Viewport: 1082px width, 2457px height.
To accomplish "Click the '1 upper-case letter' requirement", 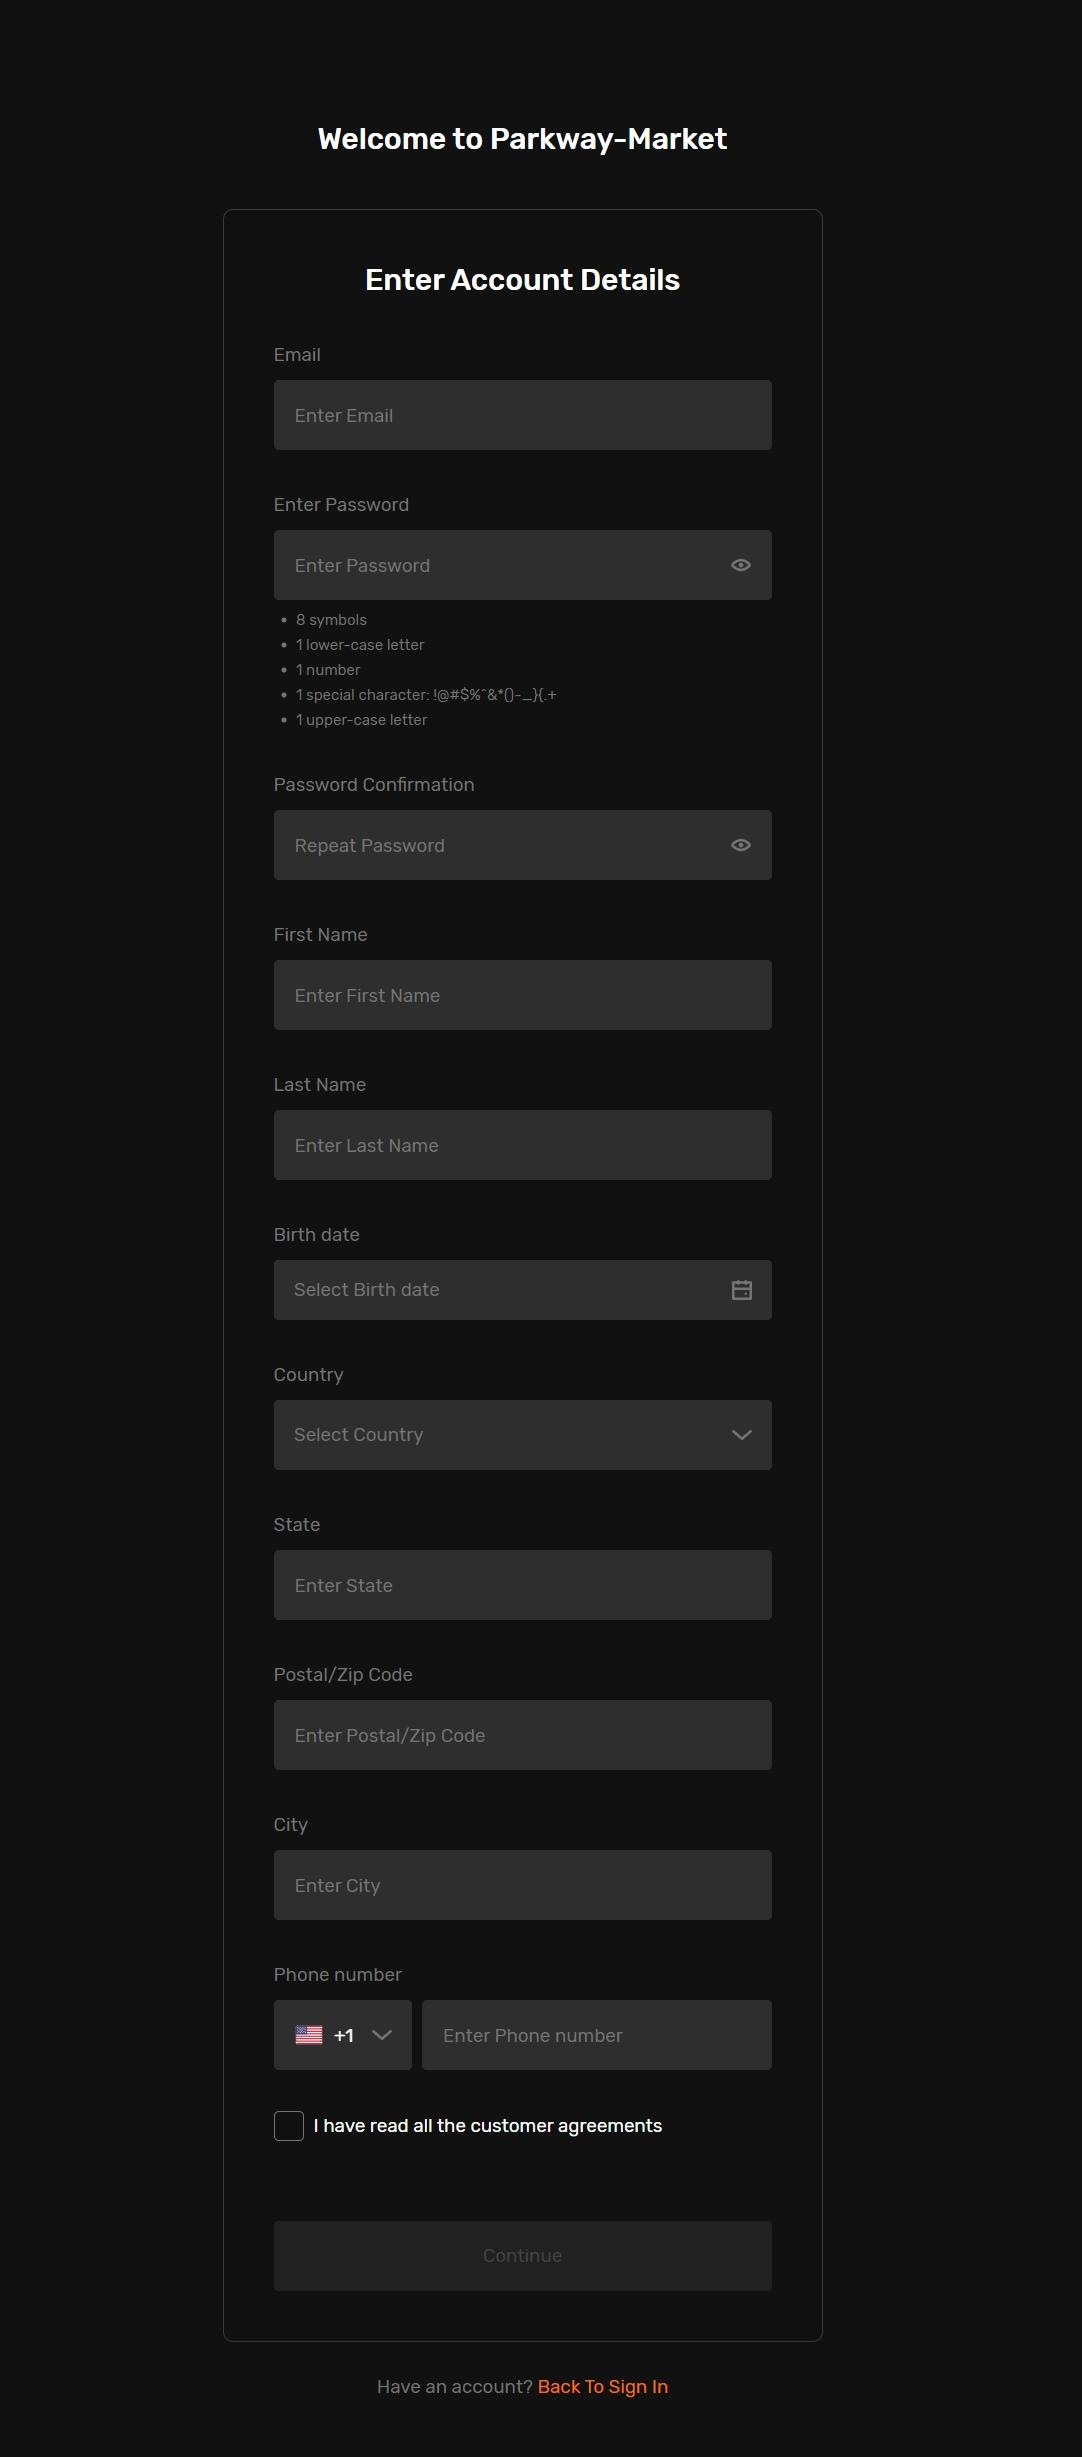I will pos(361,720).
